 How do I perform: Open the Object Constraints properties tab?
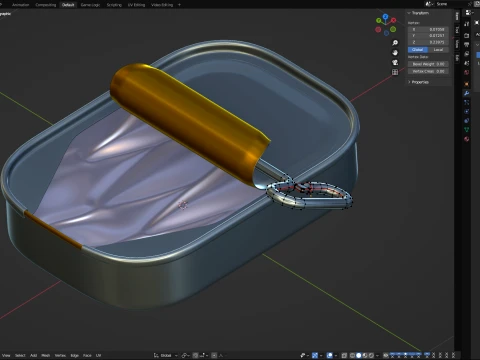click(467, 121)
